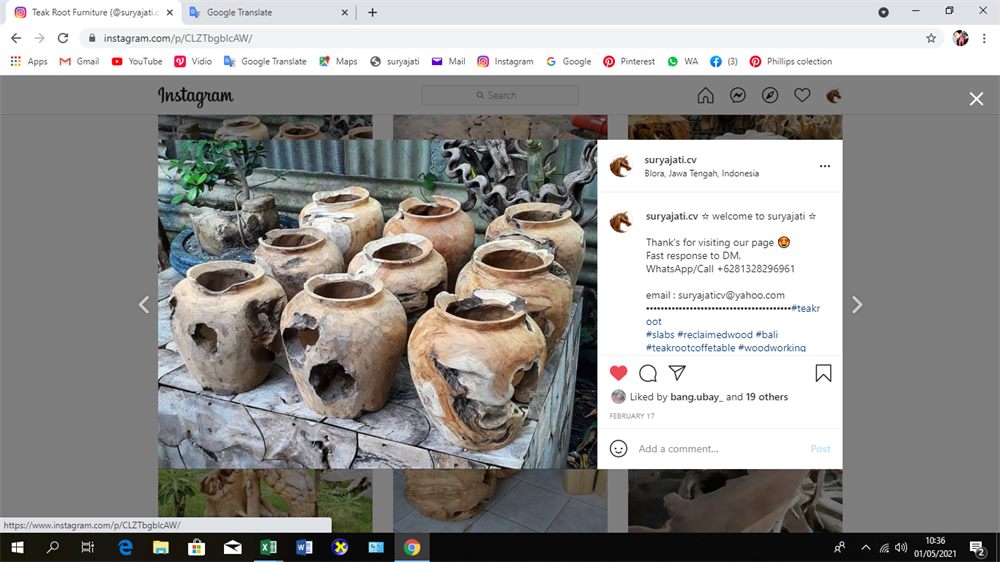
Task: Launch Microsoft Edge from taskbar
Action: tap(125, 547)
